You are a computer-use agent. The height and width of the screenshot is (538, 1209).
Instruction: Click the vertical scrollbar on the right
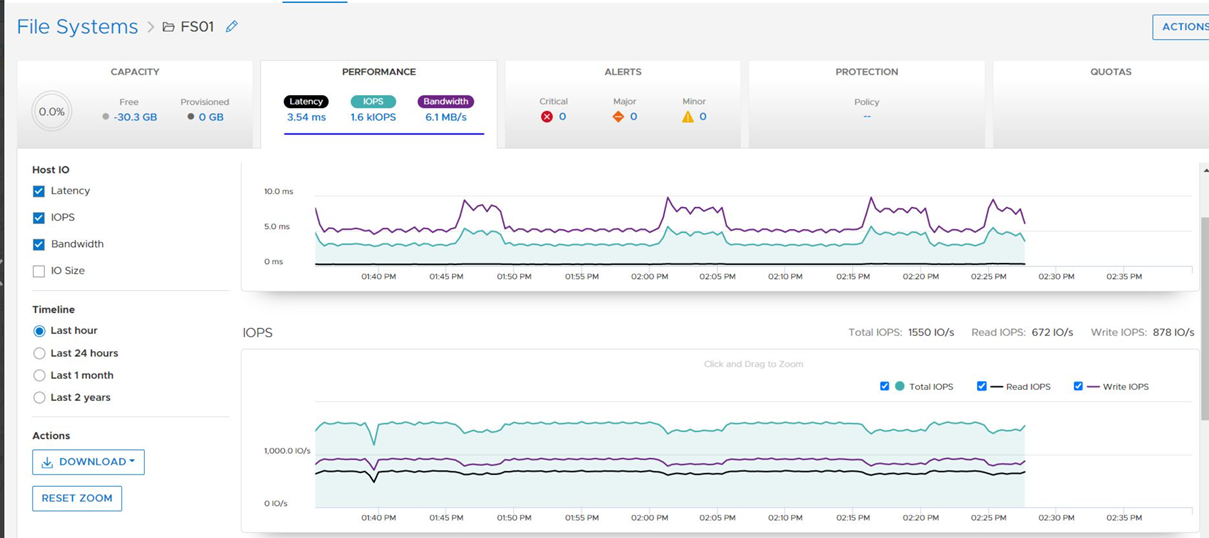point(1204,300)
